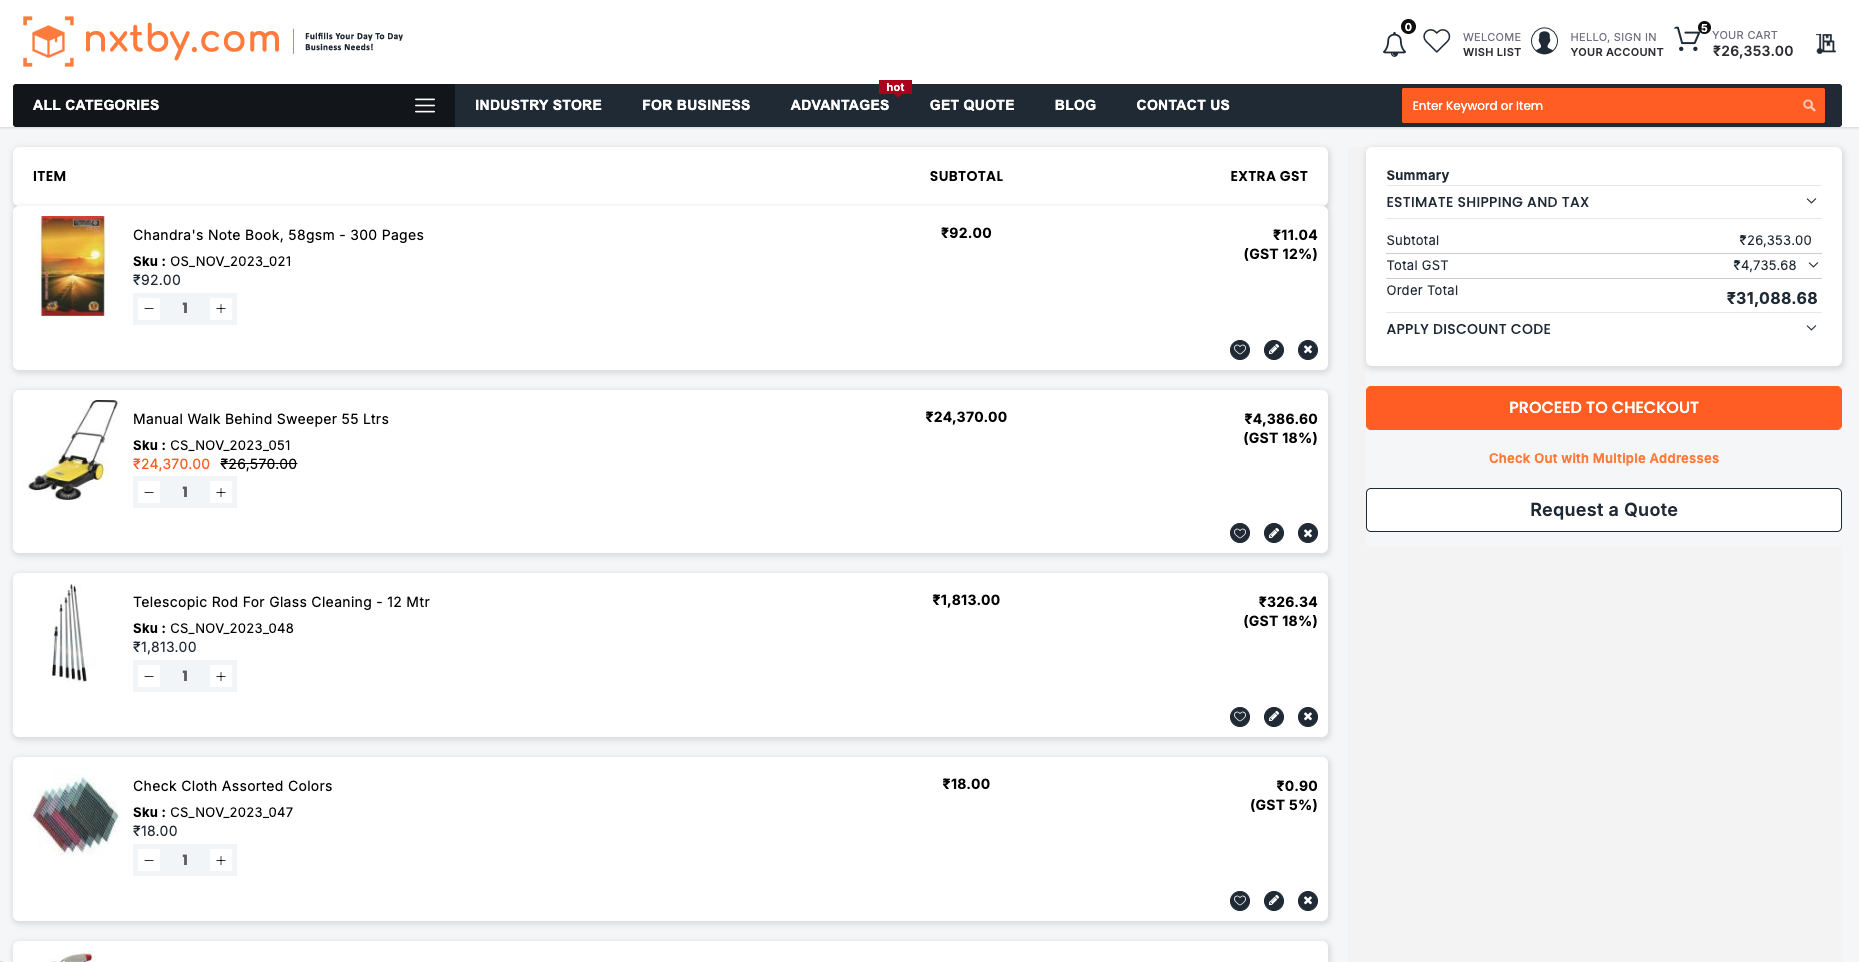Open Manual Walk Behind Sweeper 55 Ltrs title
This screenshot has height=962, width=1859.
261,419
